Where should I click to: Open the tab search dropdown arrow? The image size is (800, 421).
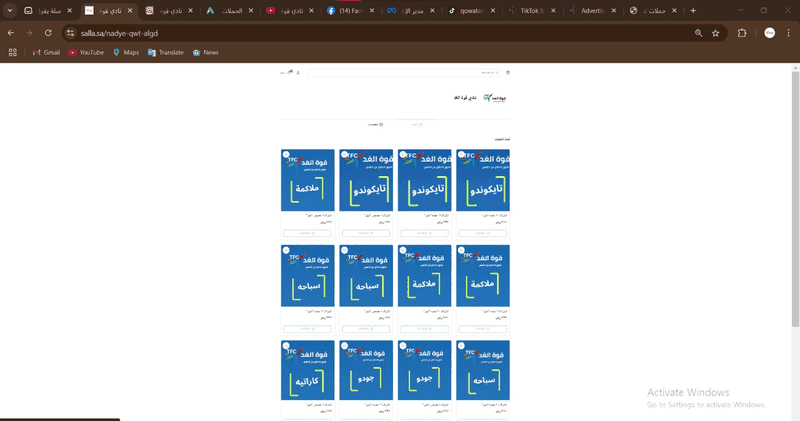[10, 10]
